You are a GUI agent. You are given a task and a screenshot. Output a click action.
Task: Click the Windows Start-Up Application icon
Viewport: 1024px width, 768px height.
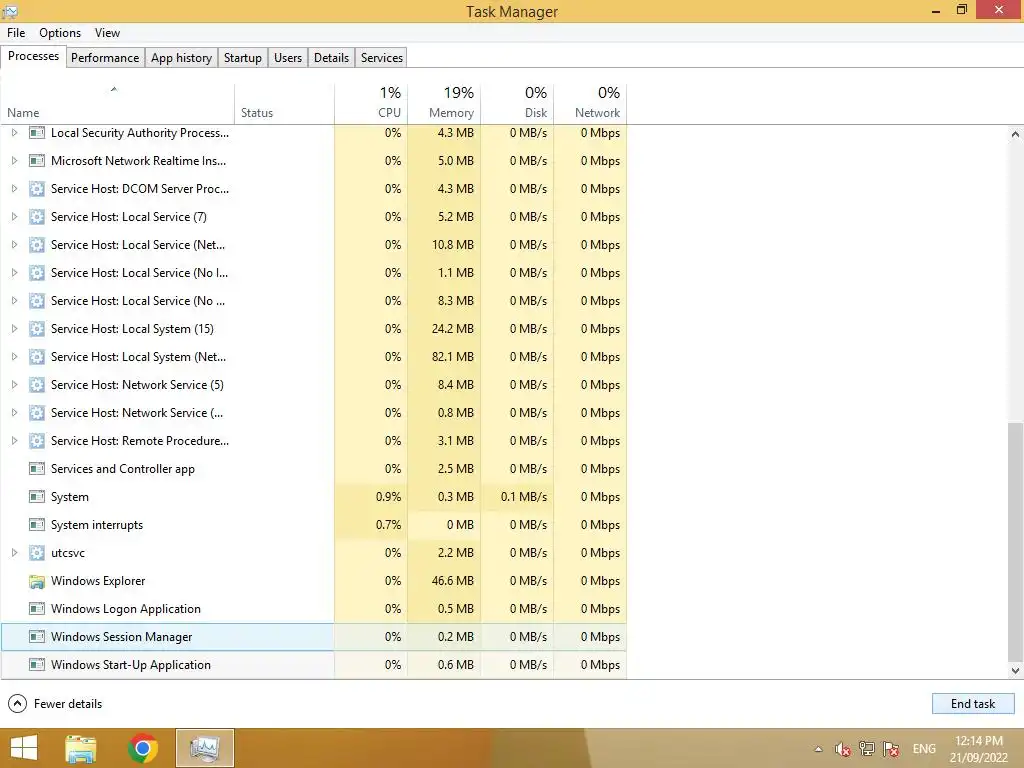[37, 665]
